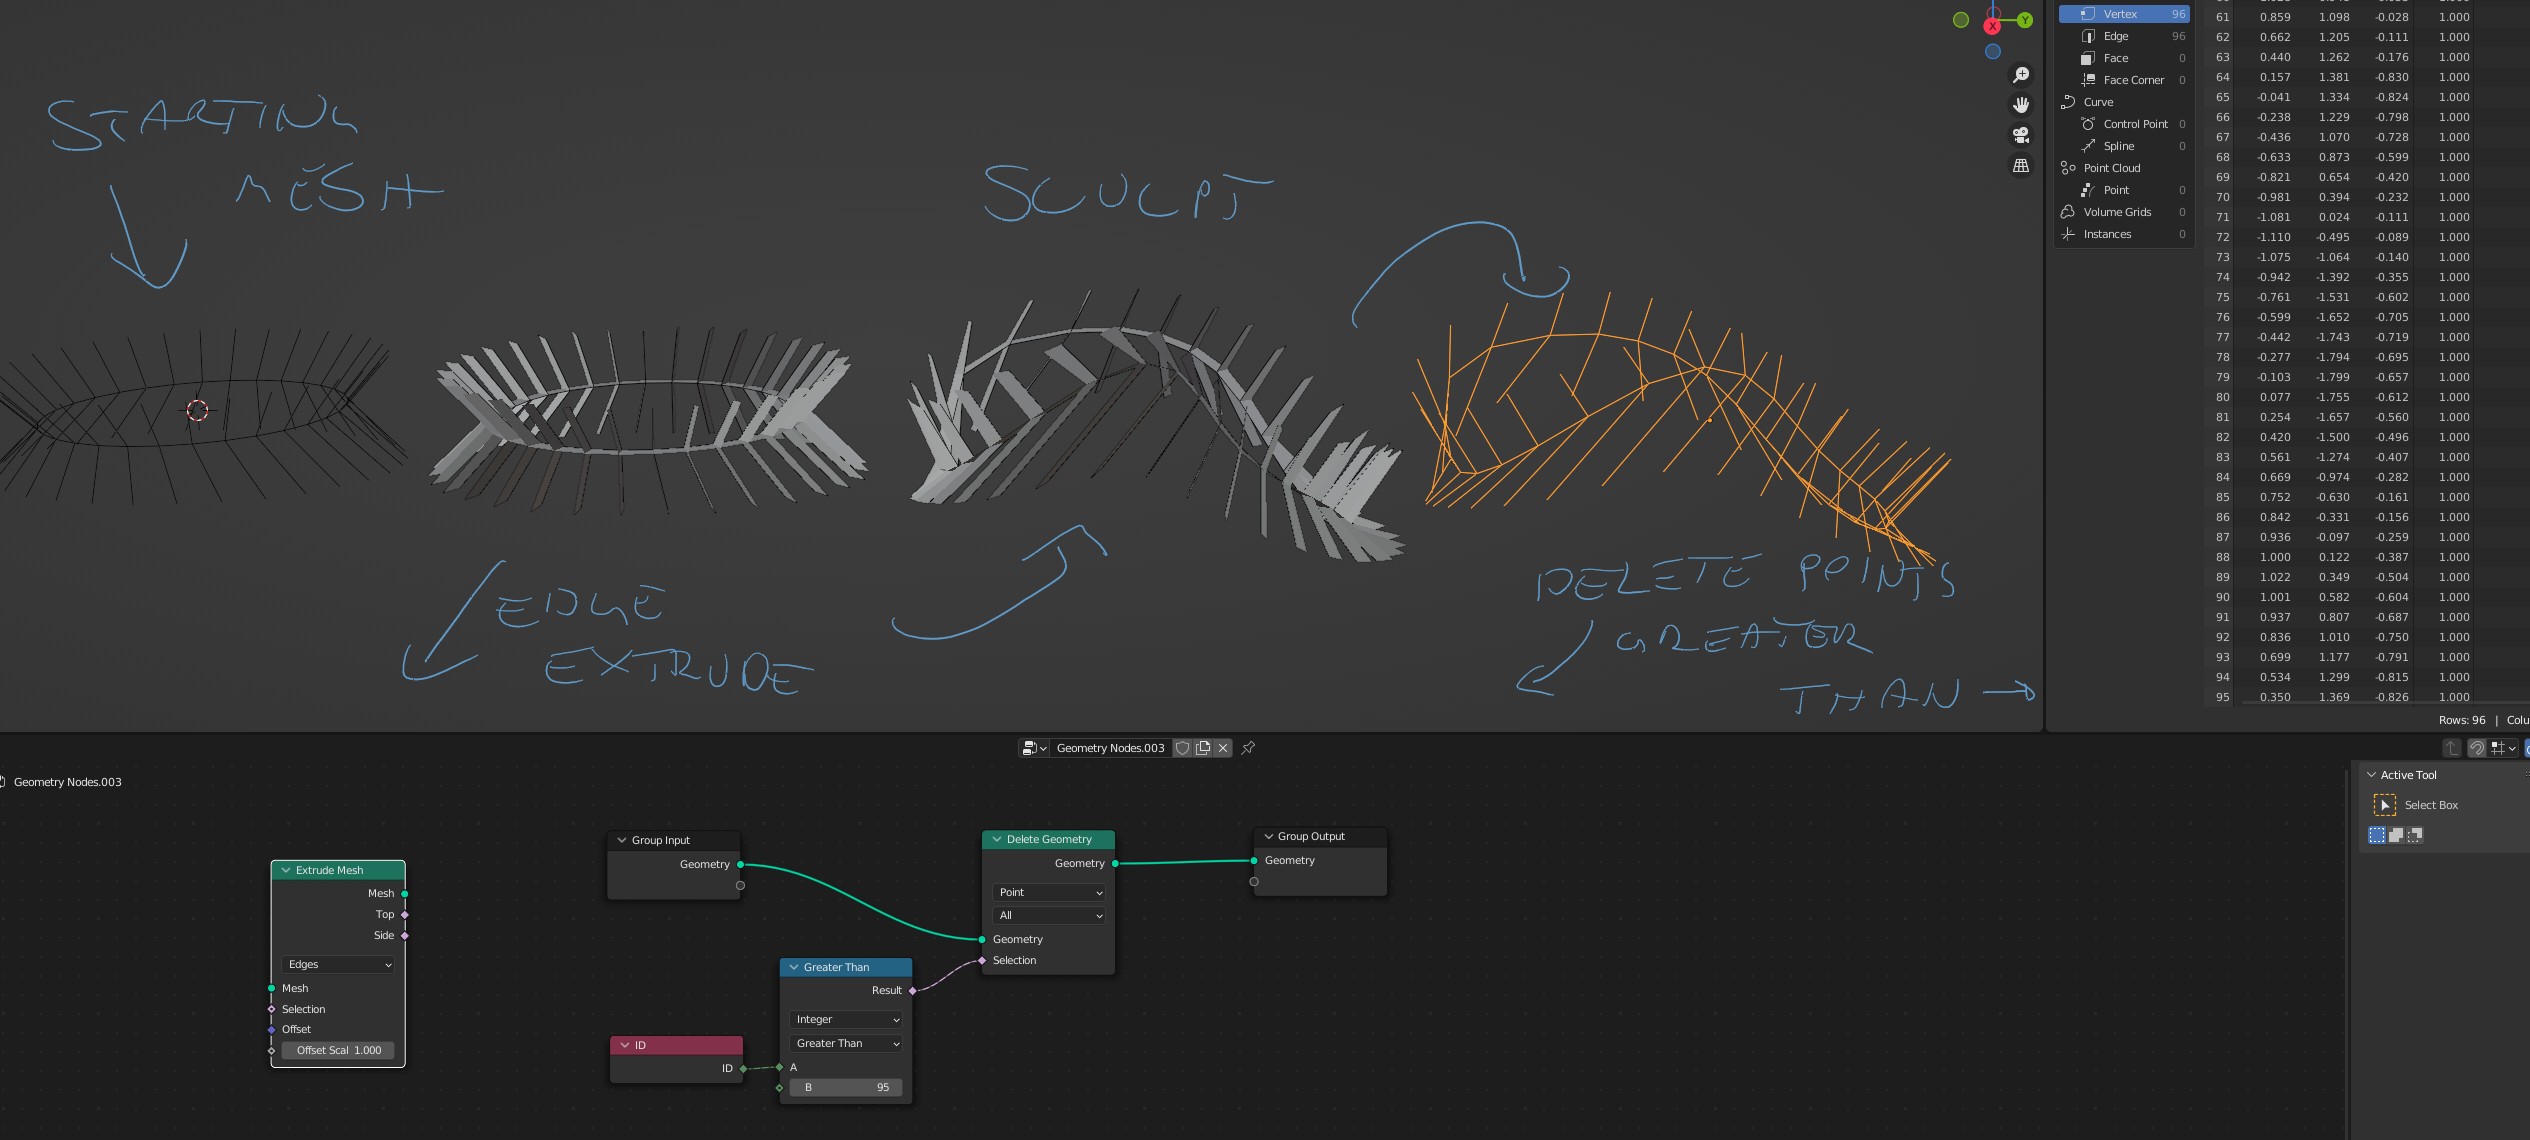Viewport: 2530px width, 1140px height.
Task: Open the node tree browse icon
Action: (x=1034, y=748)
